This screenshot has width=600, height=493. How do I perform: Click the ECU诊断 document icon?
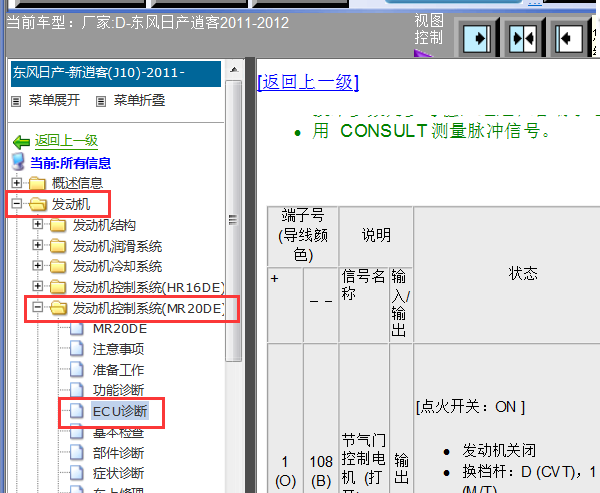click(77, 411)
